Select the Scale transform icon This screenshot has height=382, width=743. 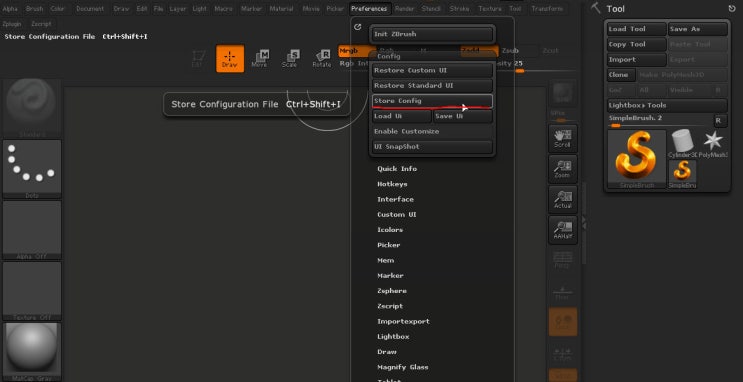(x=290, y=59)
